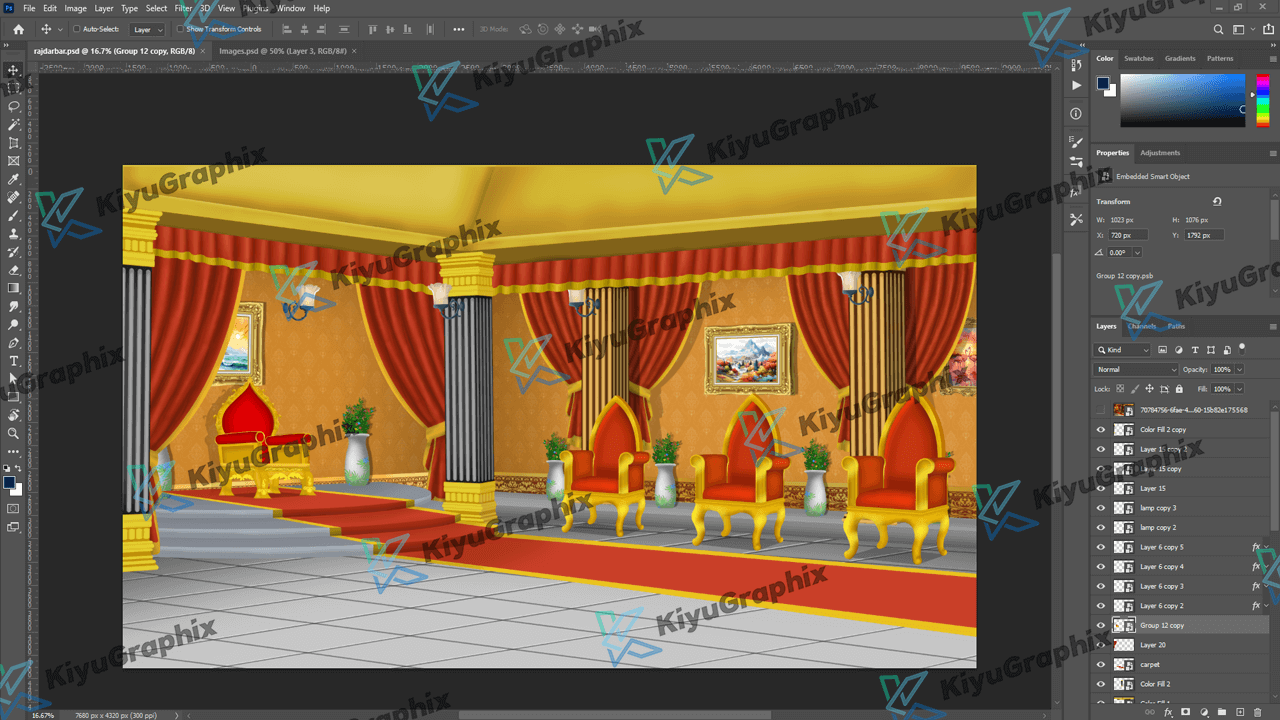Enable the Auto-Select checkbox
Image resolution: width=1280 pixels, height=720 pixels.
[x=77, y=29]
